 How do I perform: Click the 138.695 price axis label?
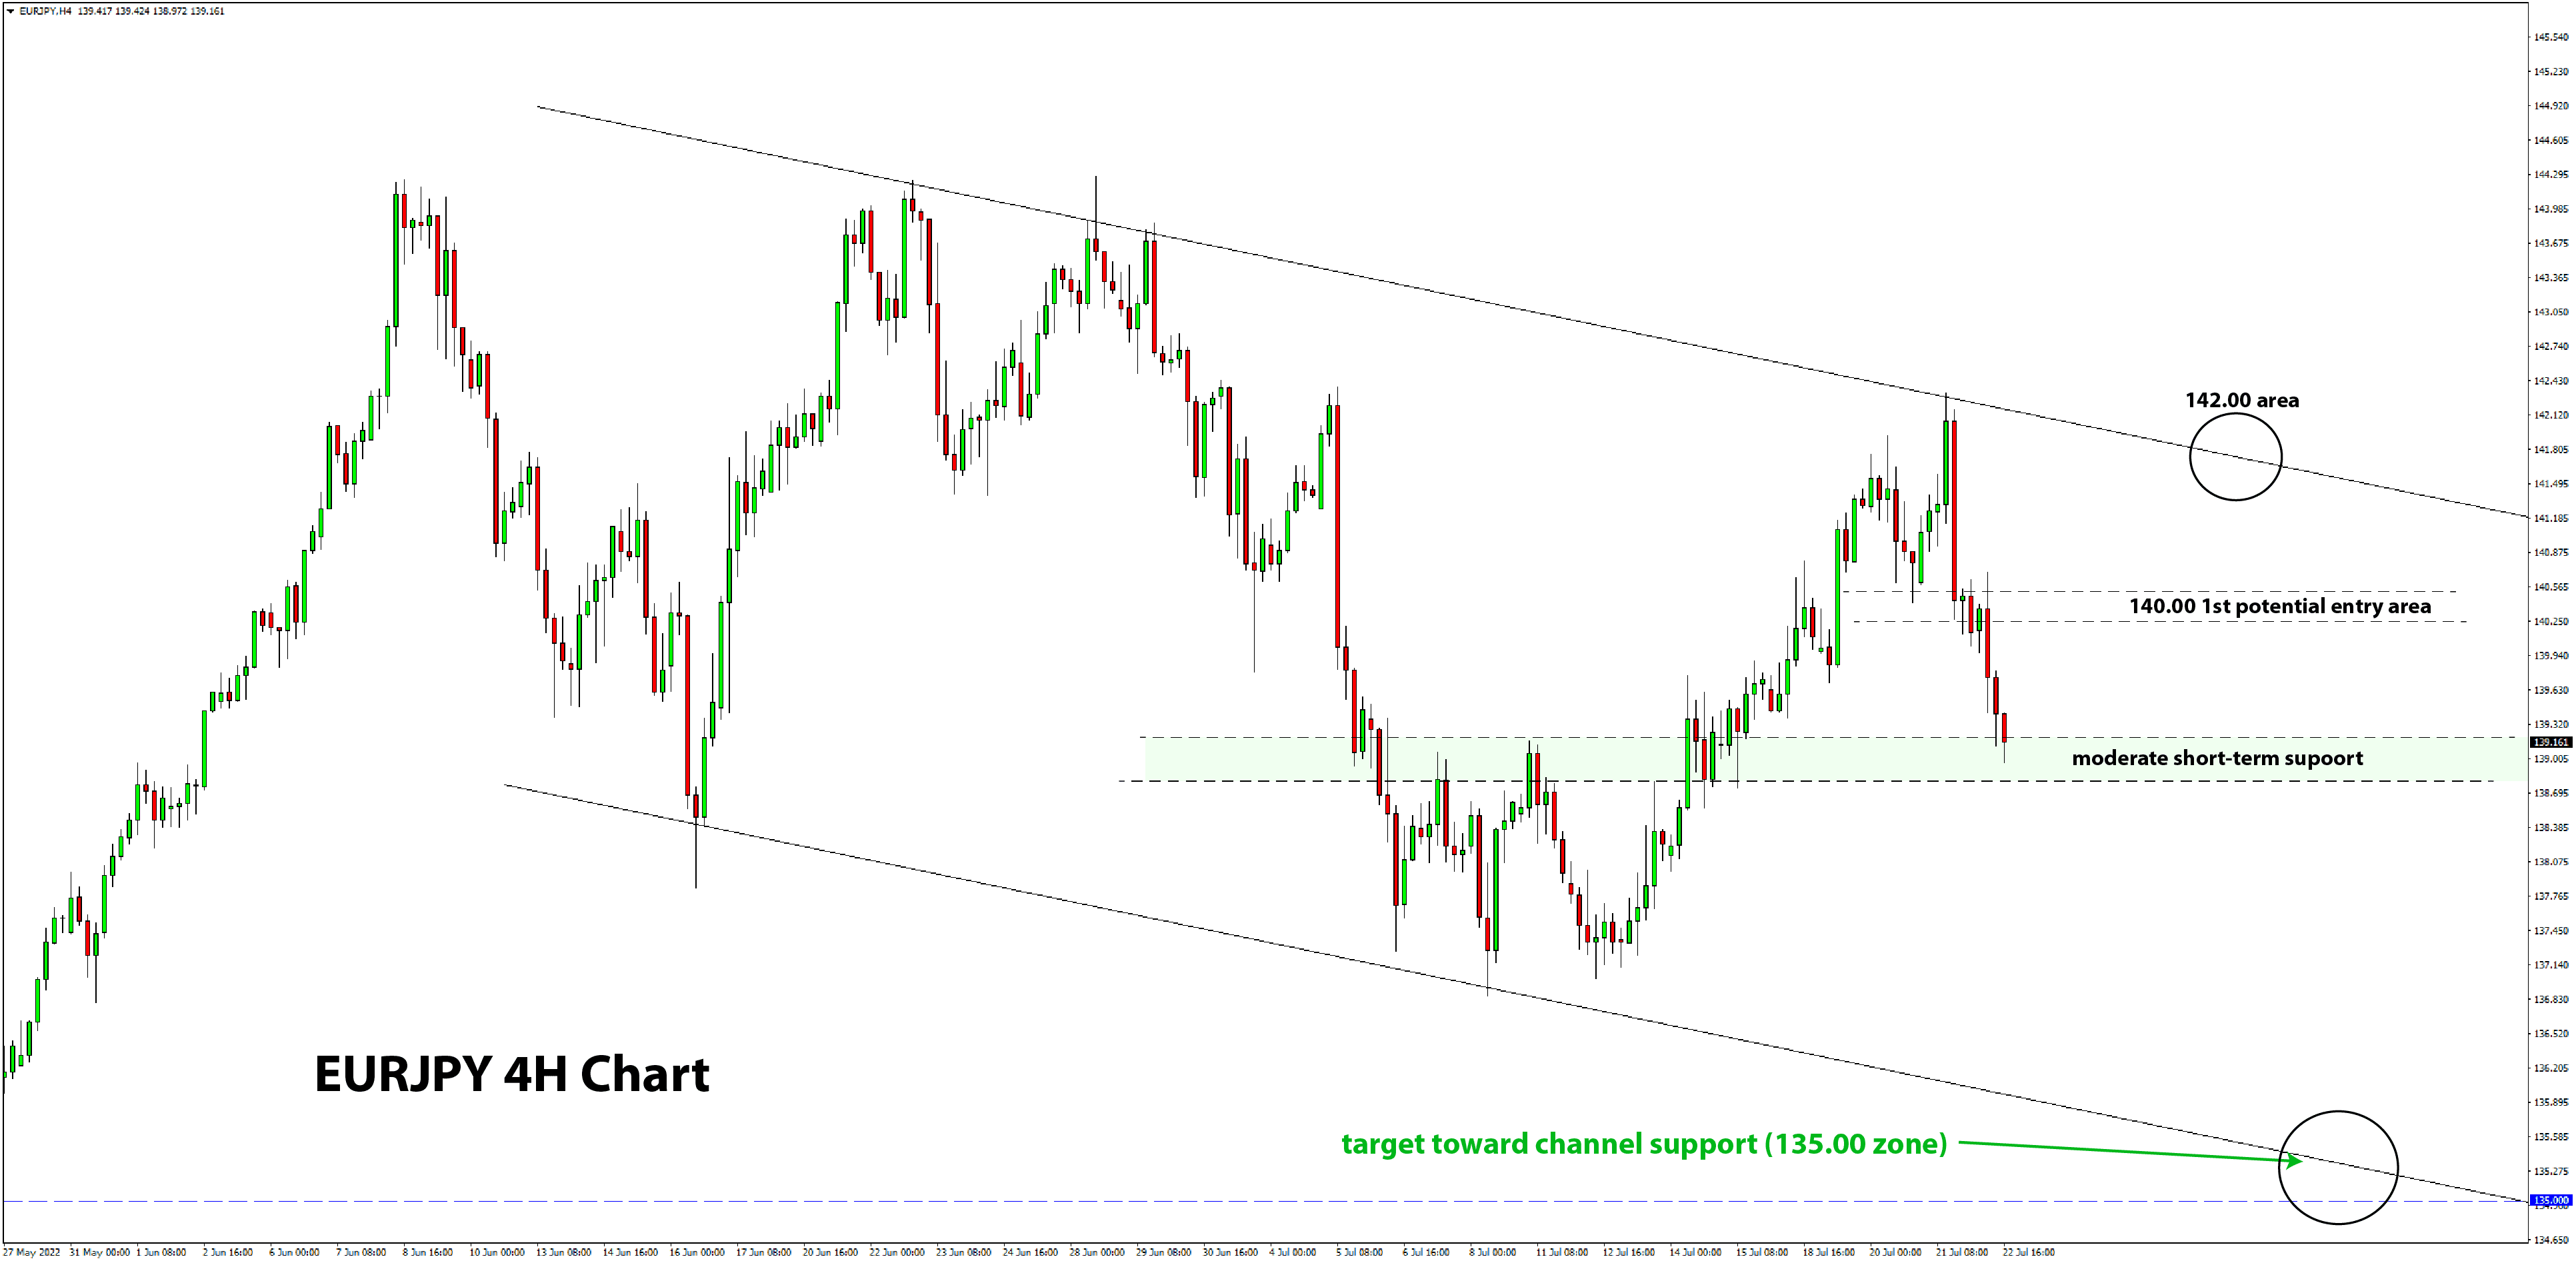click(2550, 793)
